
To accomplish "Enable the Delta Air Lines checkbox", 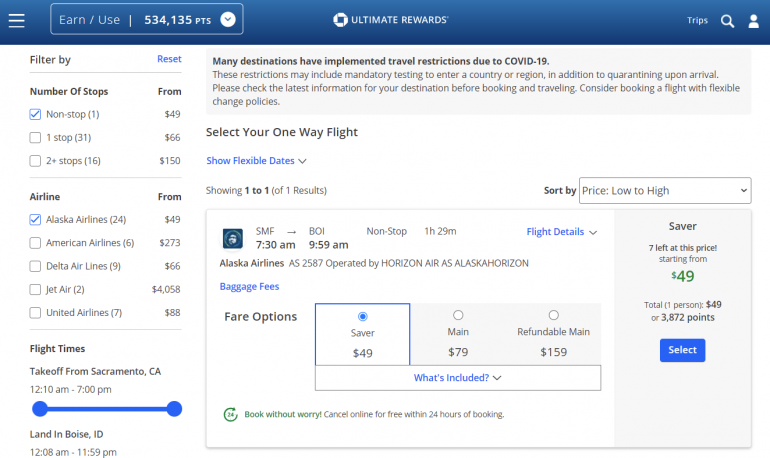I will tap(36, 266).
